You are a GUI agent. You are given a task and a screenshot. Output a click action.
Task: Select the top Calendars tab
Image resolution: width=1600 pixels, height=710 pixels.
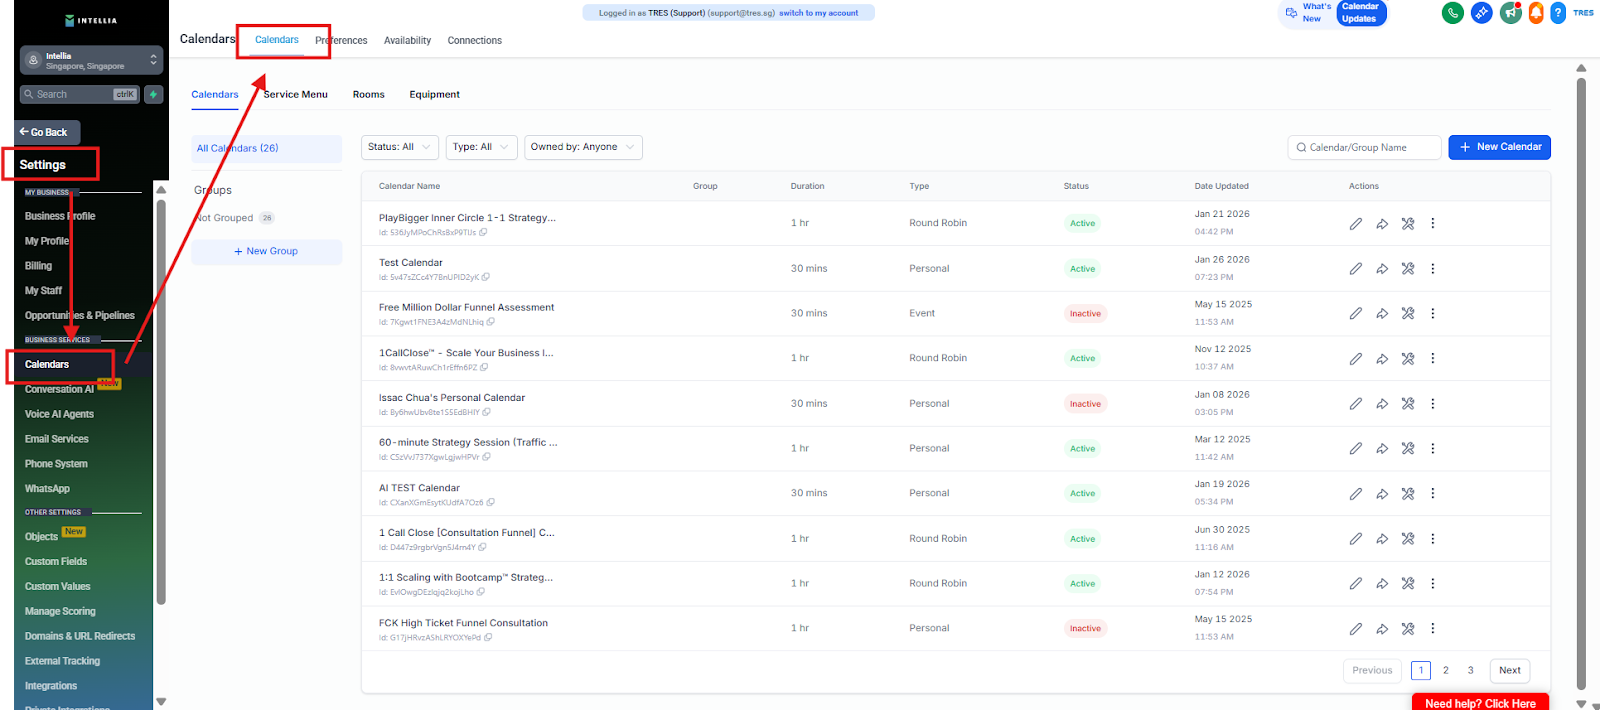point(277,39)
